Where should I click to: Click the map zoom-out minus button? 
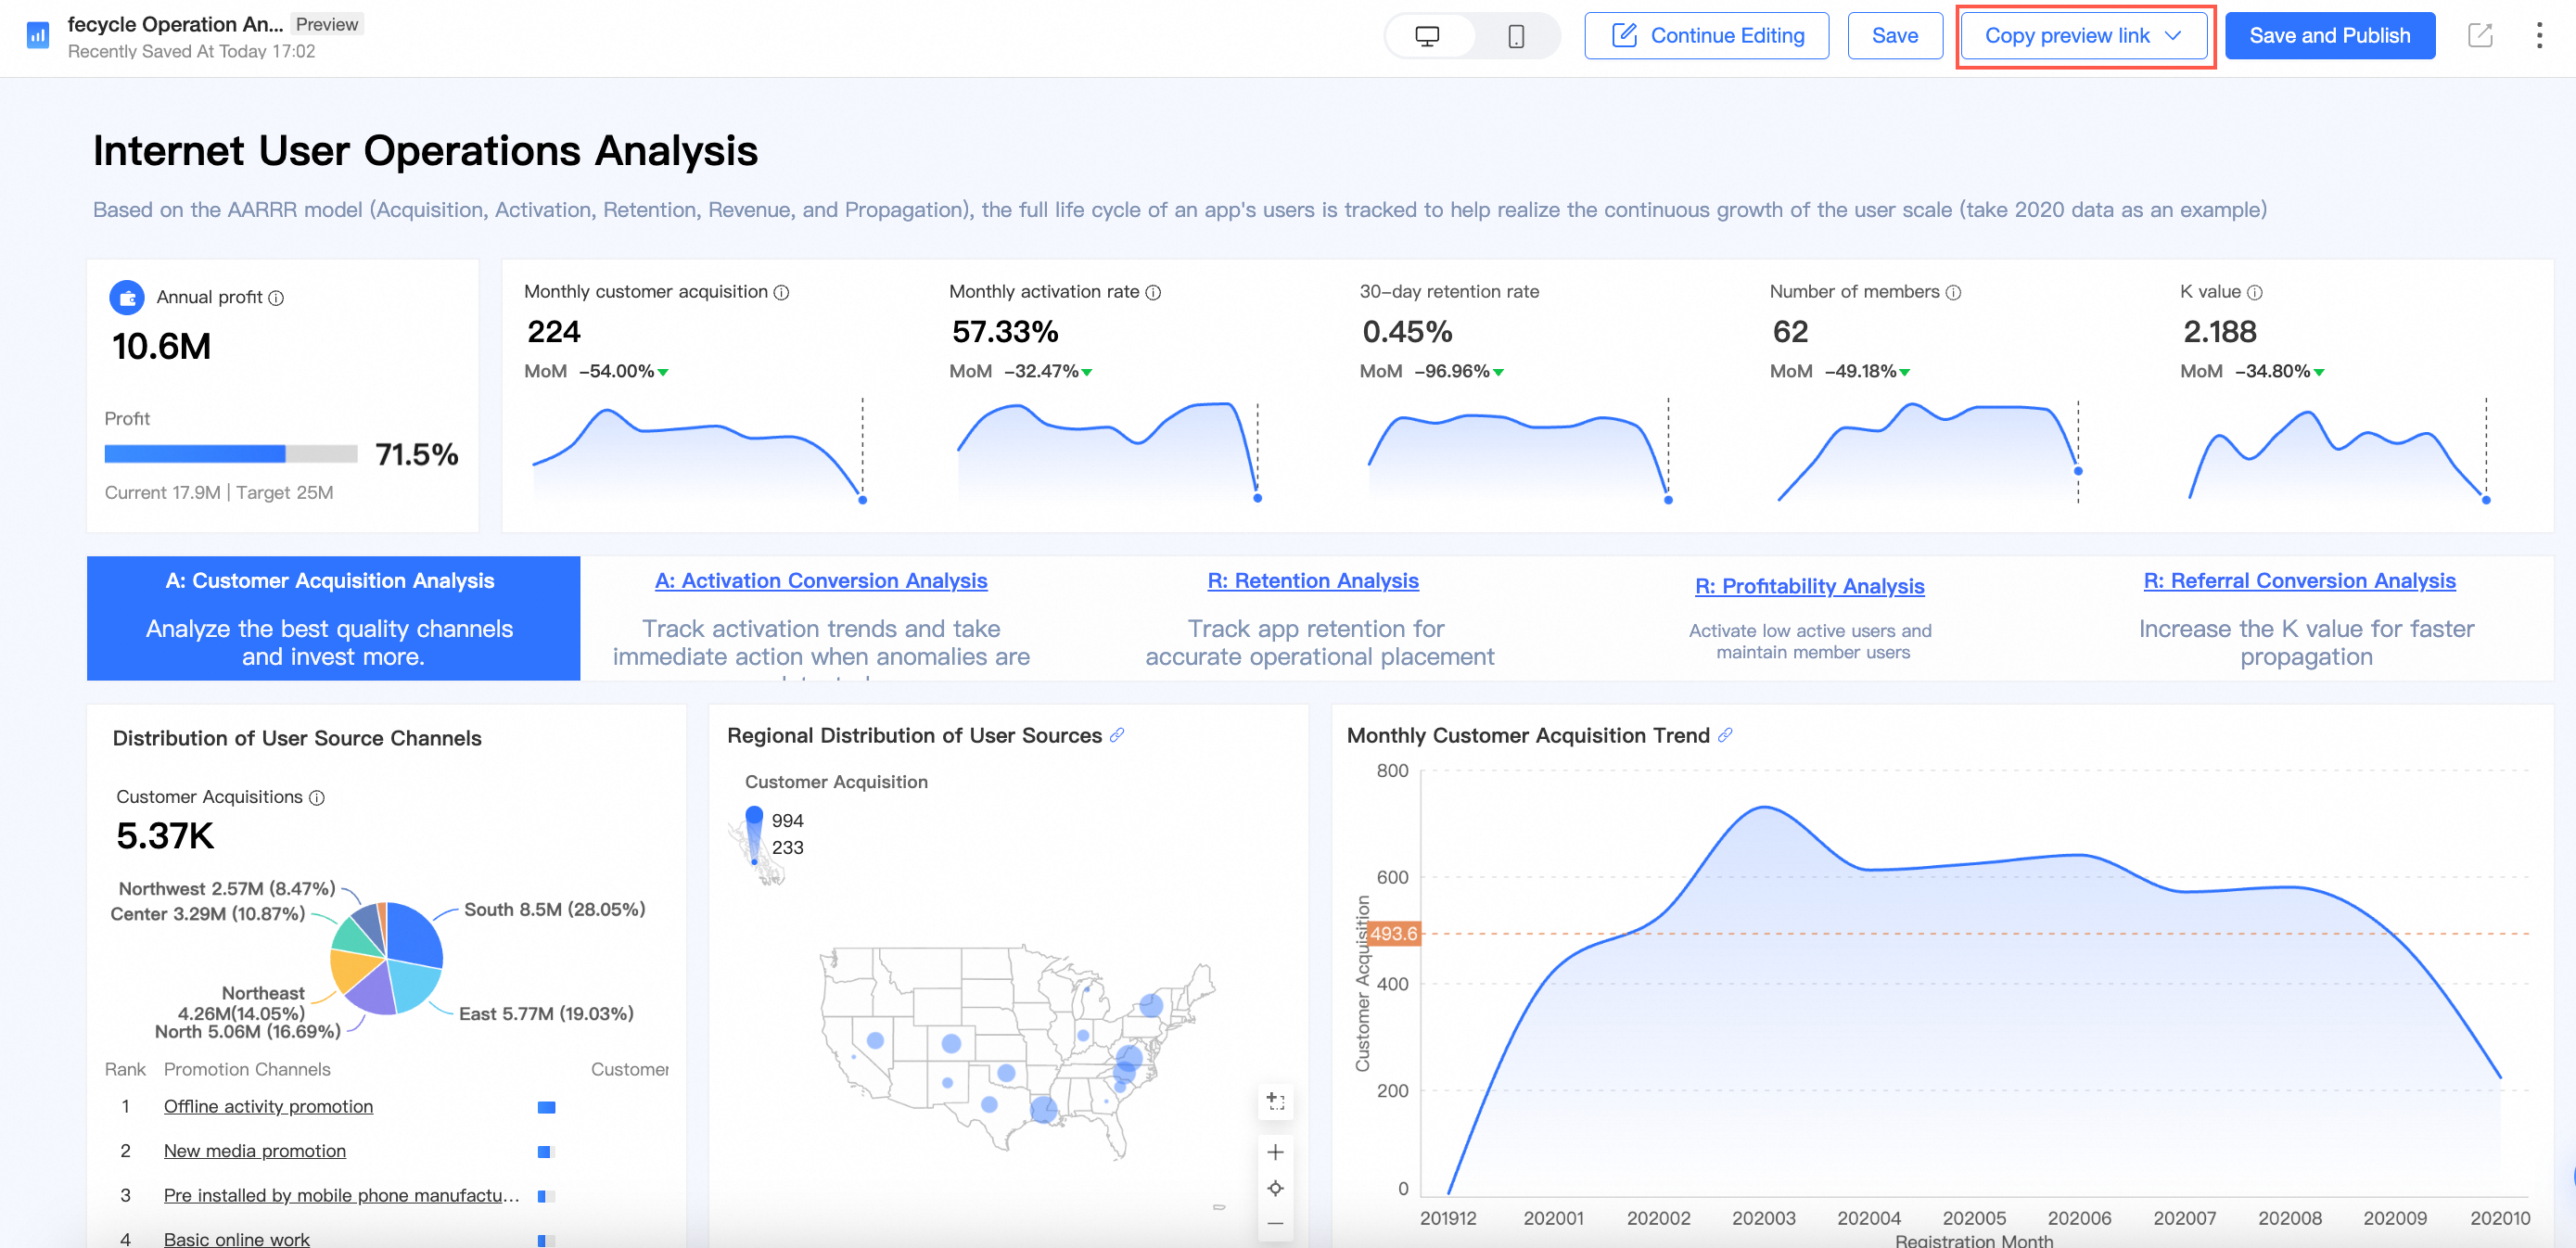click(1275, 1223)
